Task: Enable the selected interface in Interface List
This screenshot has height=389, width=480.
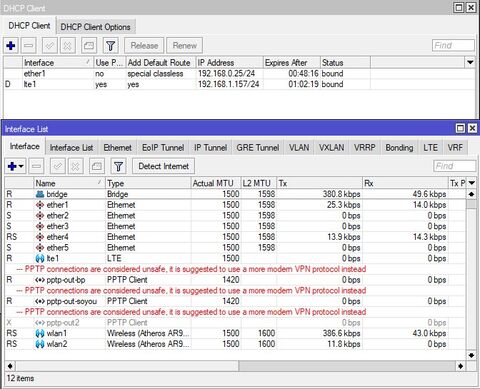Action: [57, 166]
